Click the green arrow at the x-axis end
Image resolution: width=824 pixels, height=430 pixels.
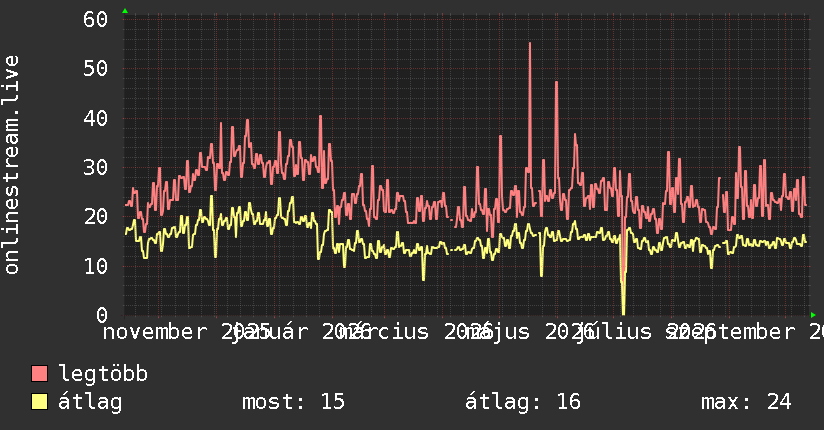[813, 315]
